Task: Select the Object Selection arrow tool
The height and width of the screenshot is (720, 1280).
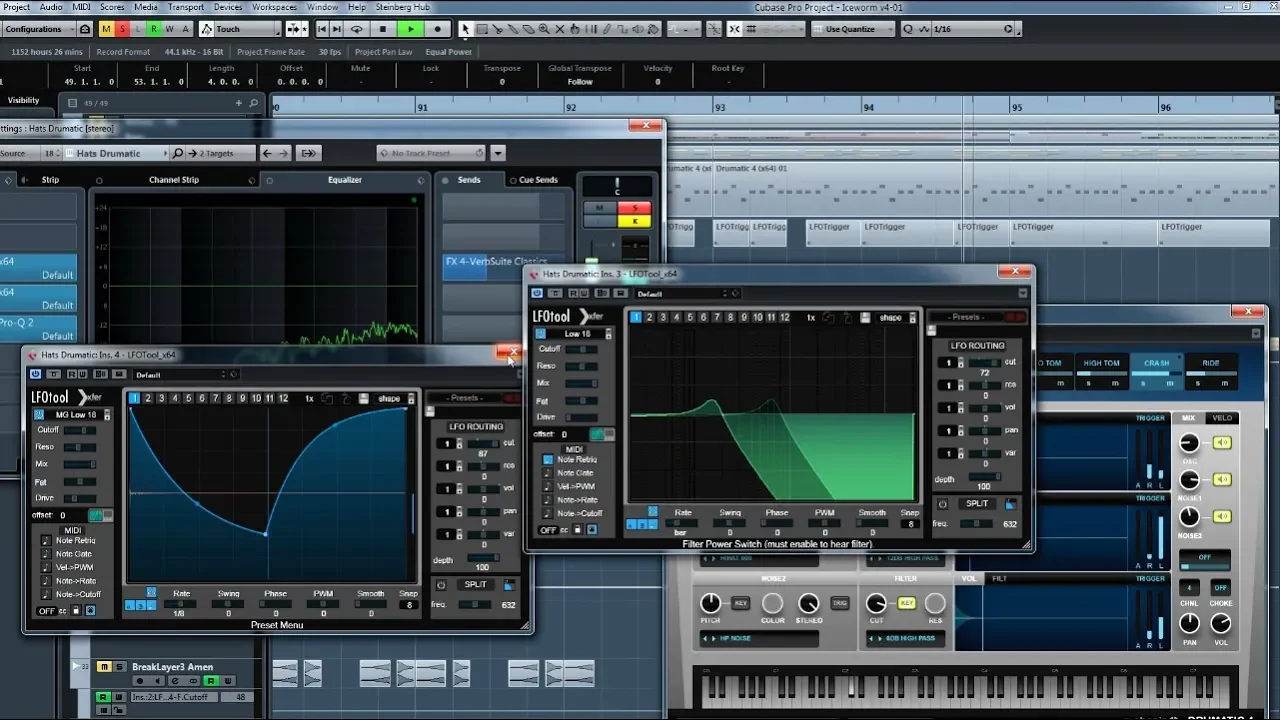Action: point(466,29)
